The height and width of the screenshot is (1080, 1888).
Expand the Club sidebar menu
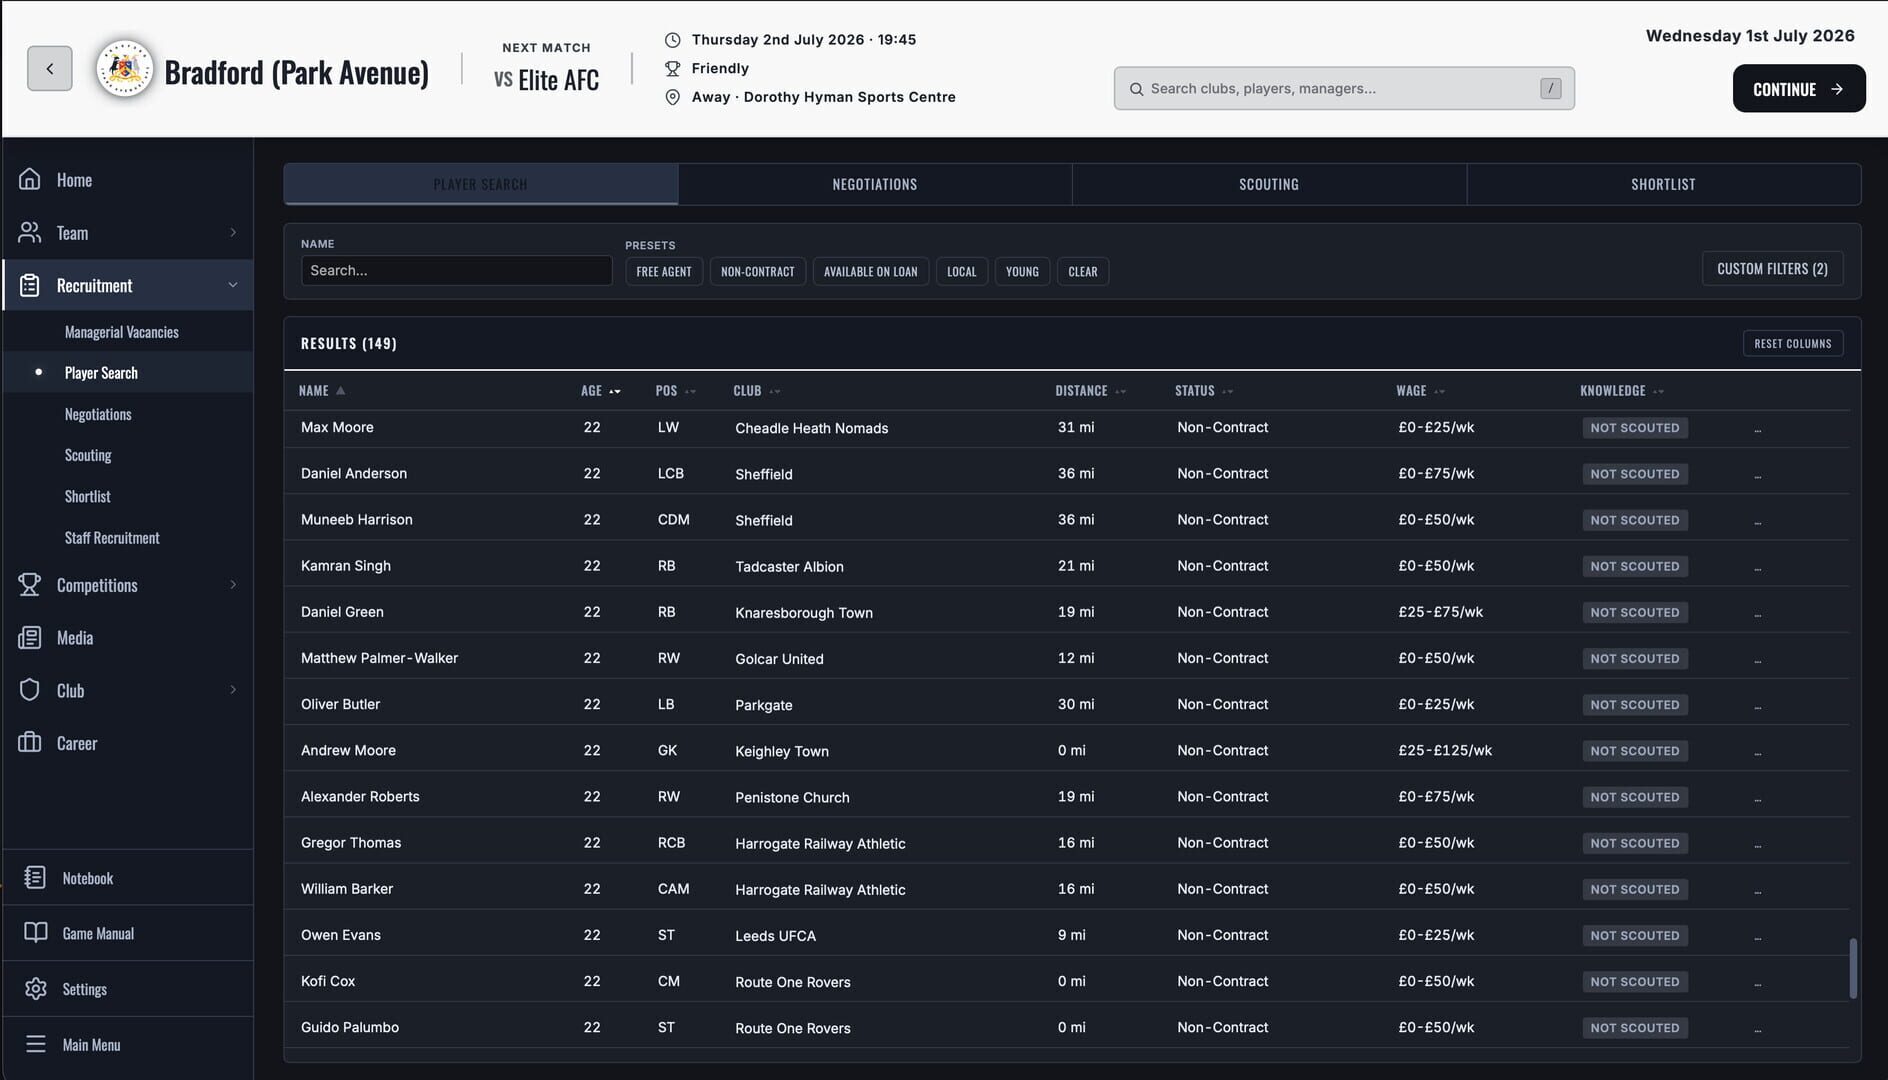point(127,690)
